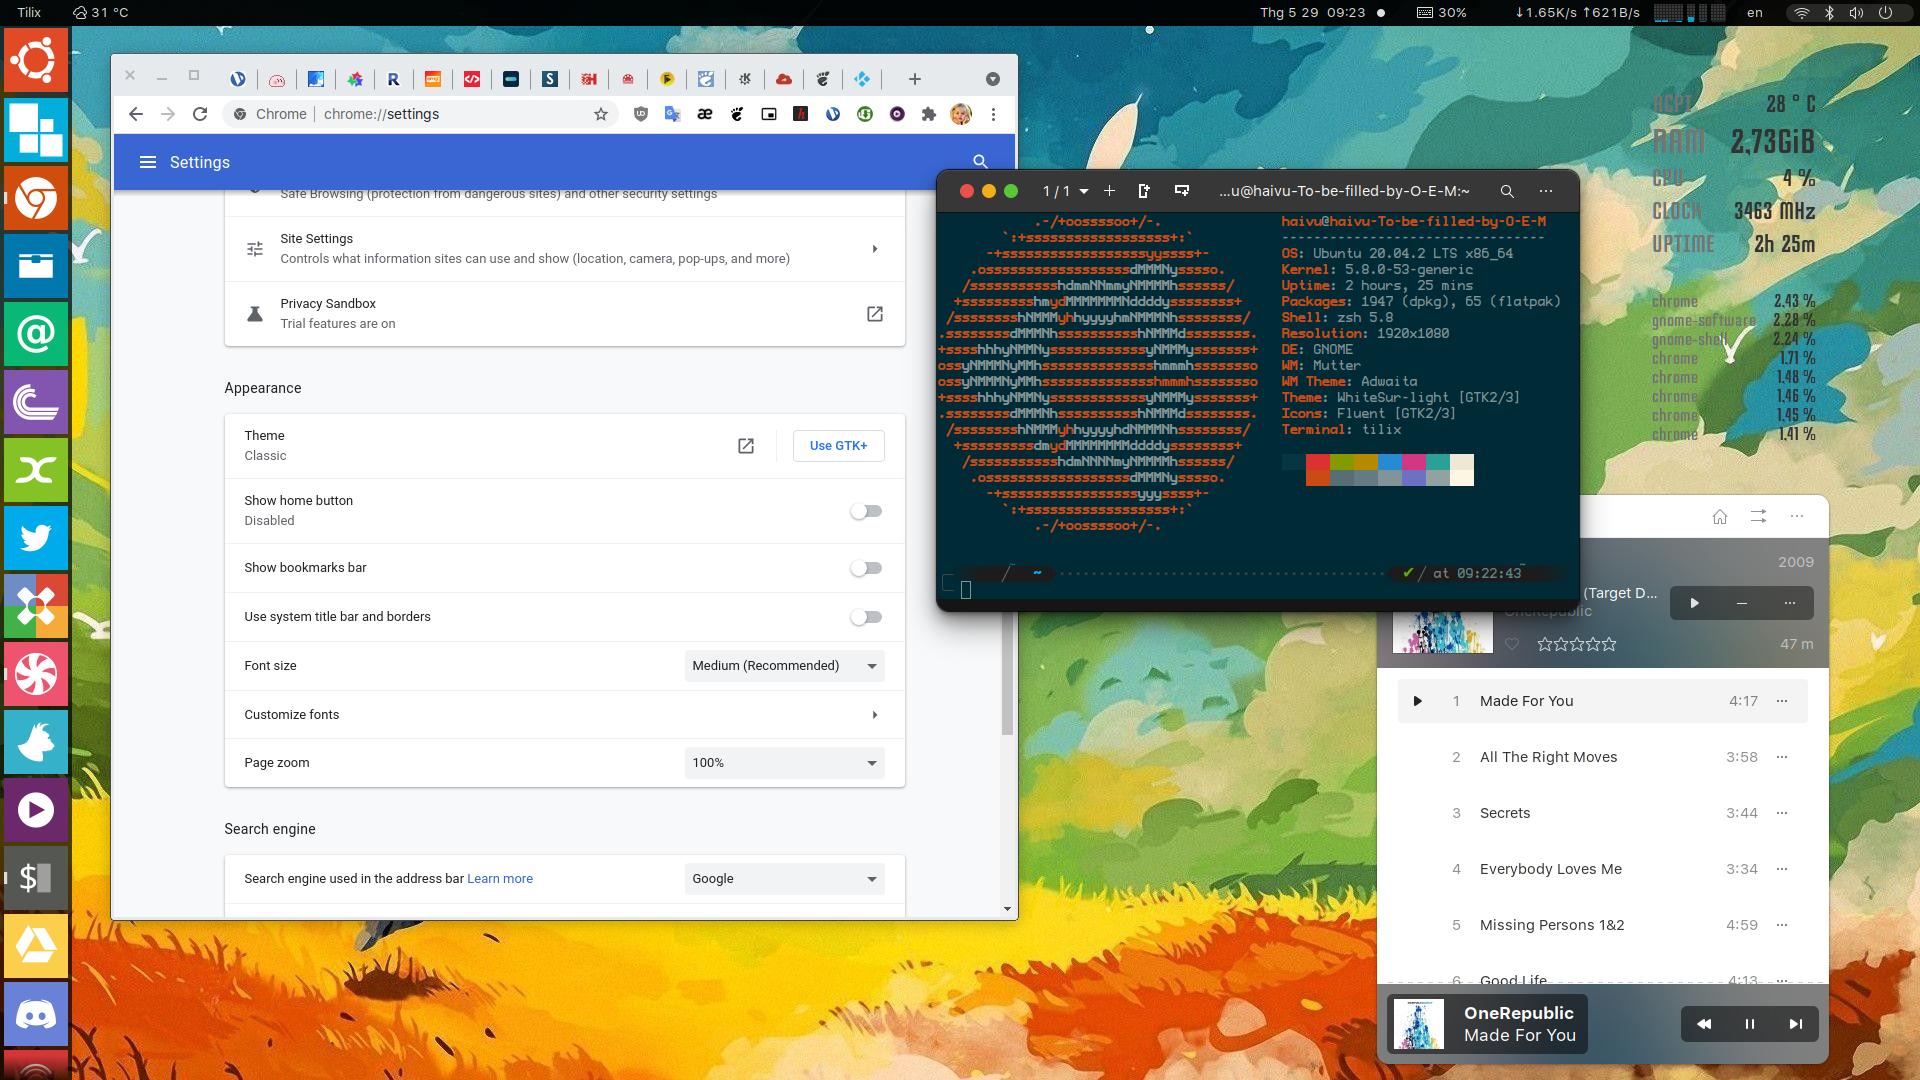Toggle shuffle in music player header

pos(1758,517)
